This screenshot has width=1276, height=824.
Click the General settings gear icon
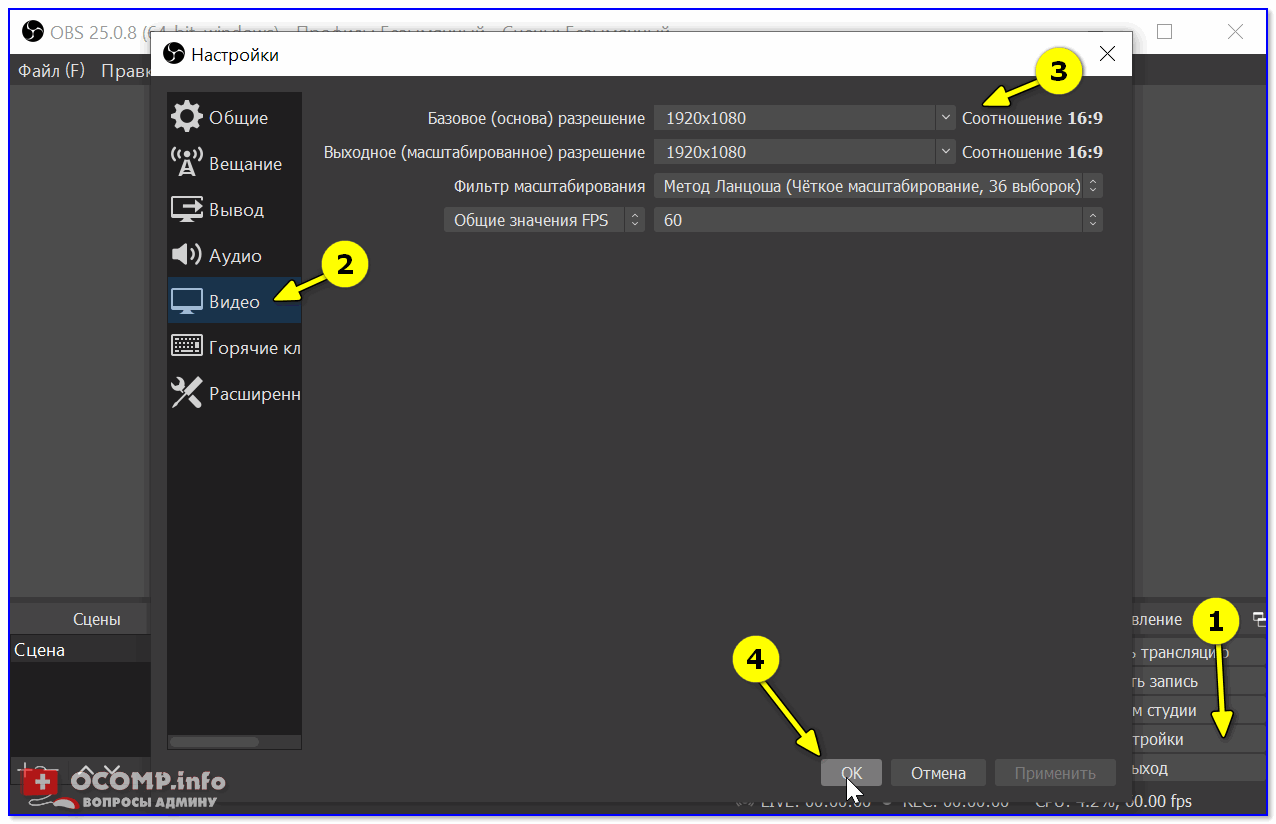(x=186, y=117)
